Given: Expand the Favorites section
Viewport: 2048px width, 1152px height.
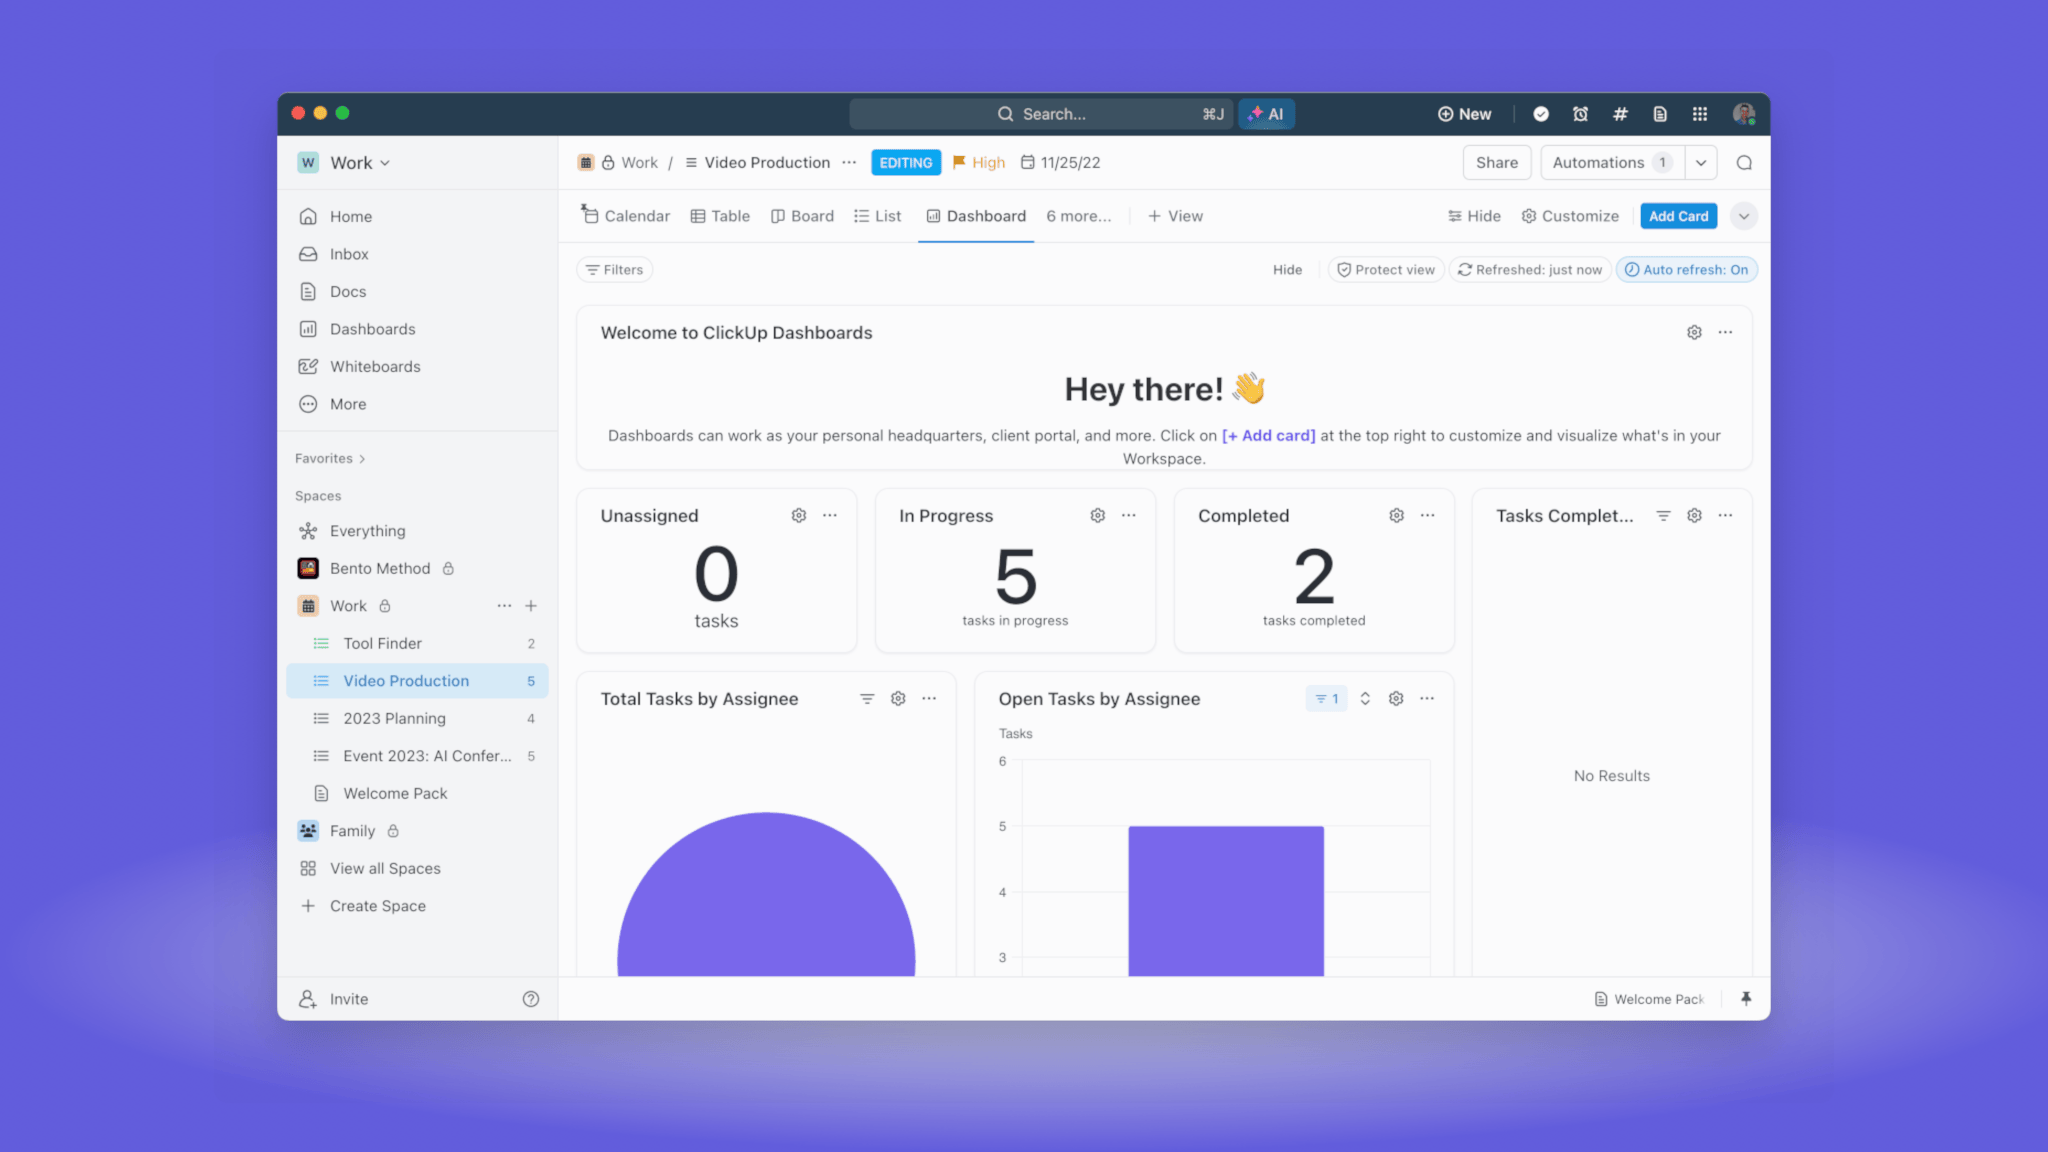Looking at the screenshot, I should click(x=330, y=458).
